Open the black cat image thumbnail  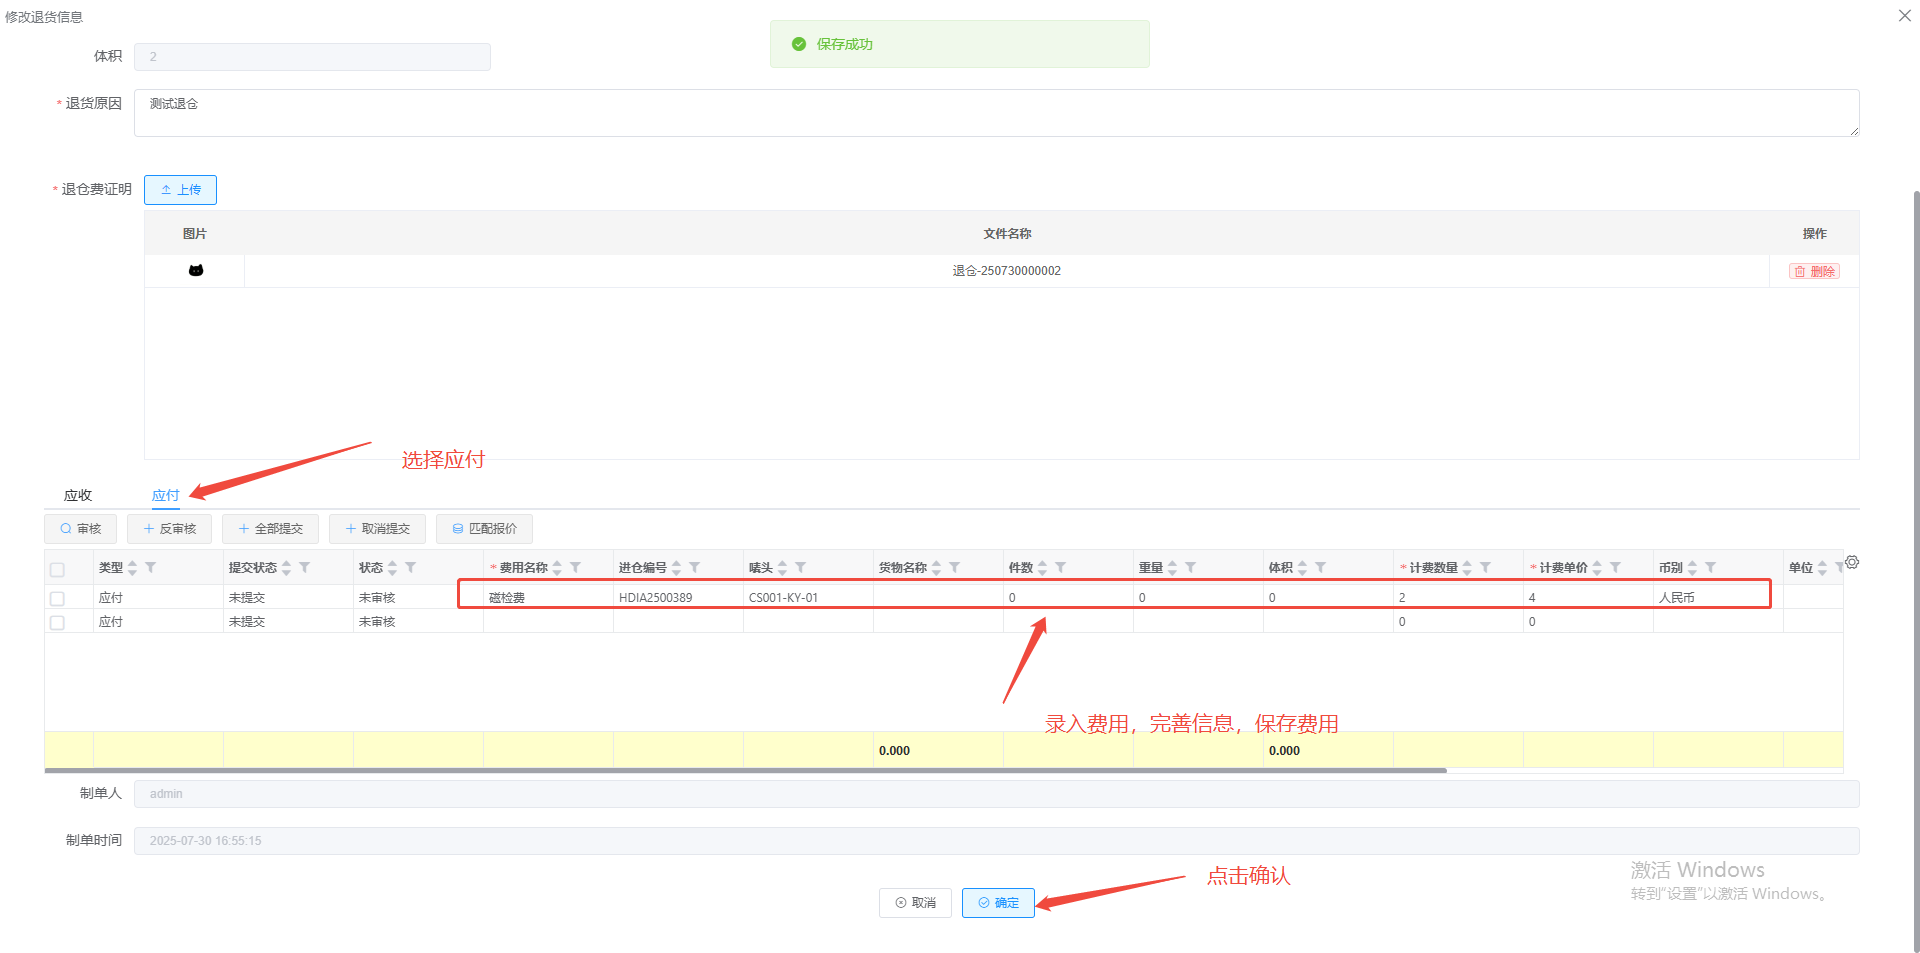tap(196, 271)
